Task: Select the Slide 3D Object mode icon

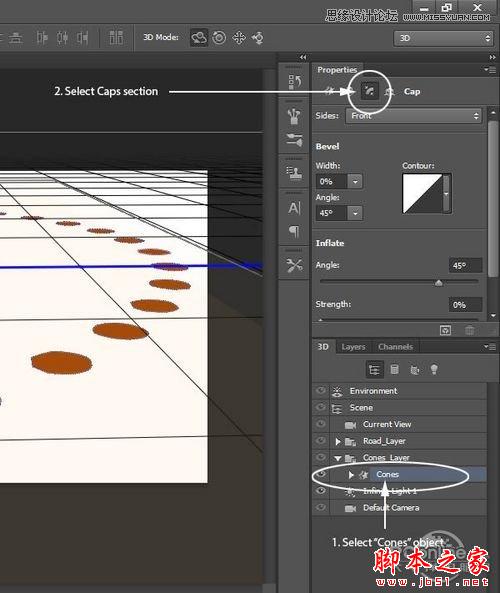Action: (258, 37)
